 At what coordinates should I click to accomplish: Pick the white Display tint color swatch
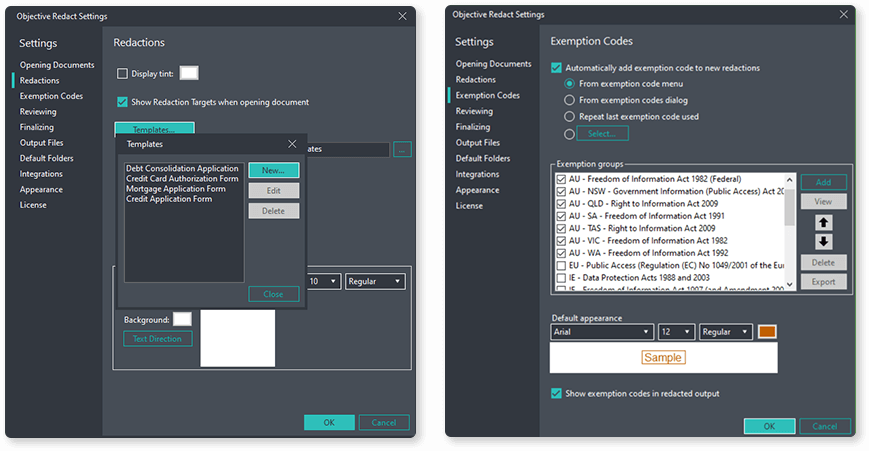point(188,73)
